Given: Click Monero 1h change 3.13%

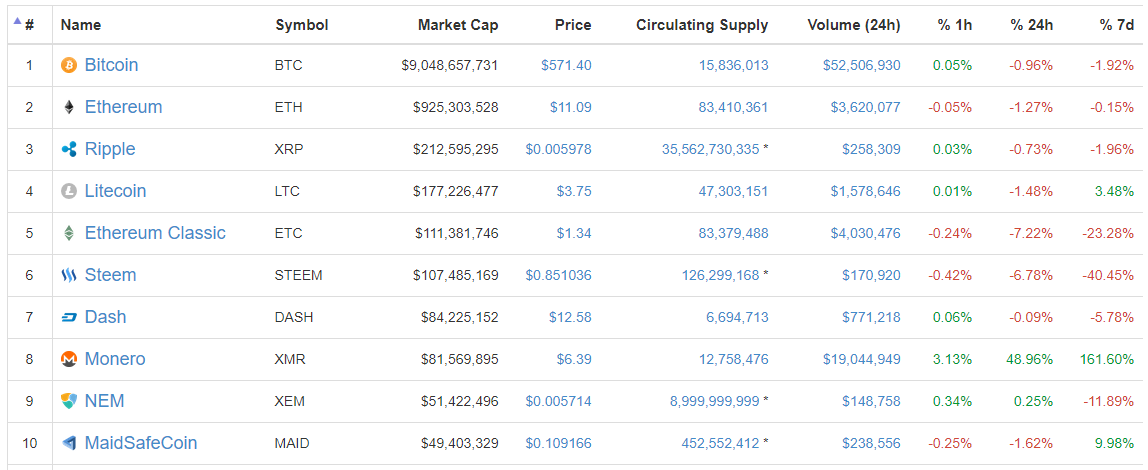Looking at the screenshot, I should [955, 359].
